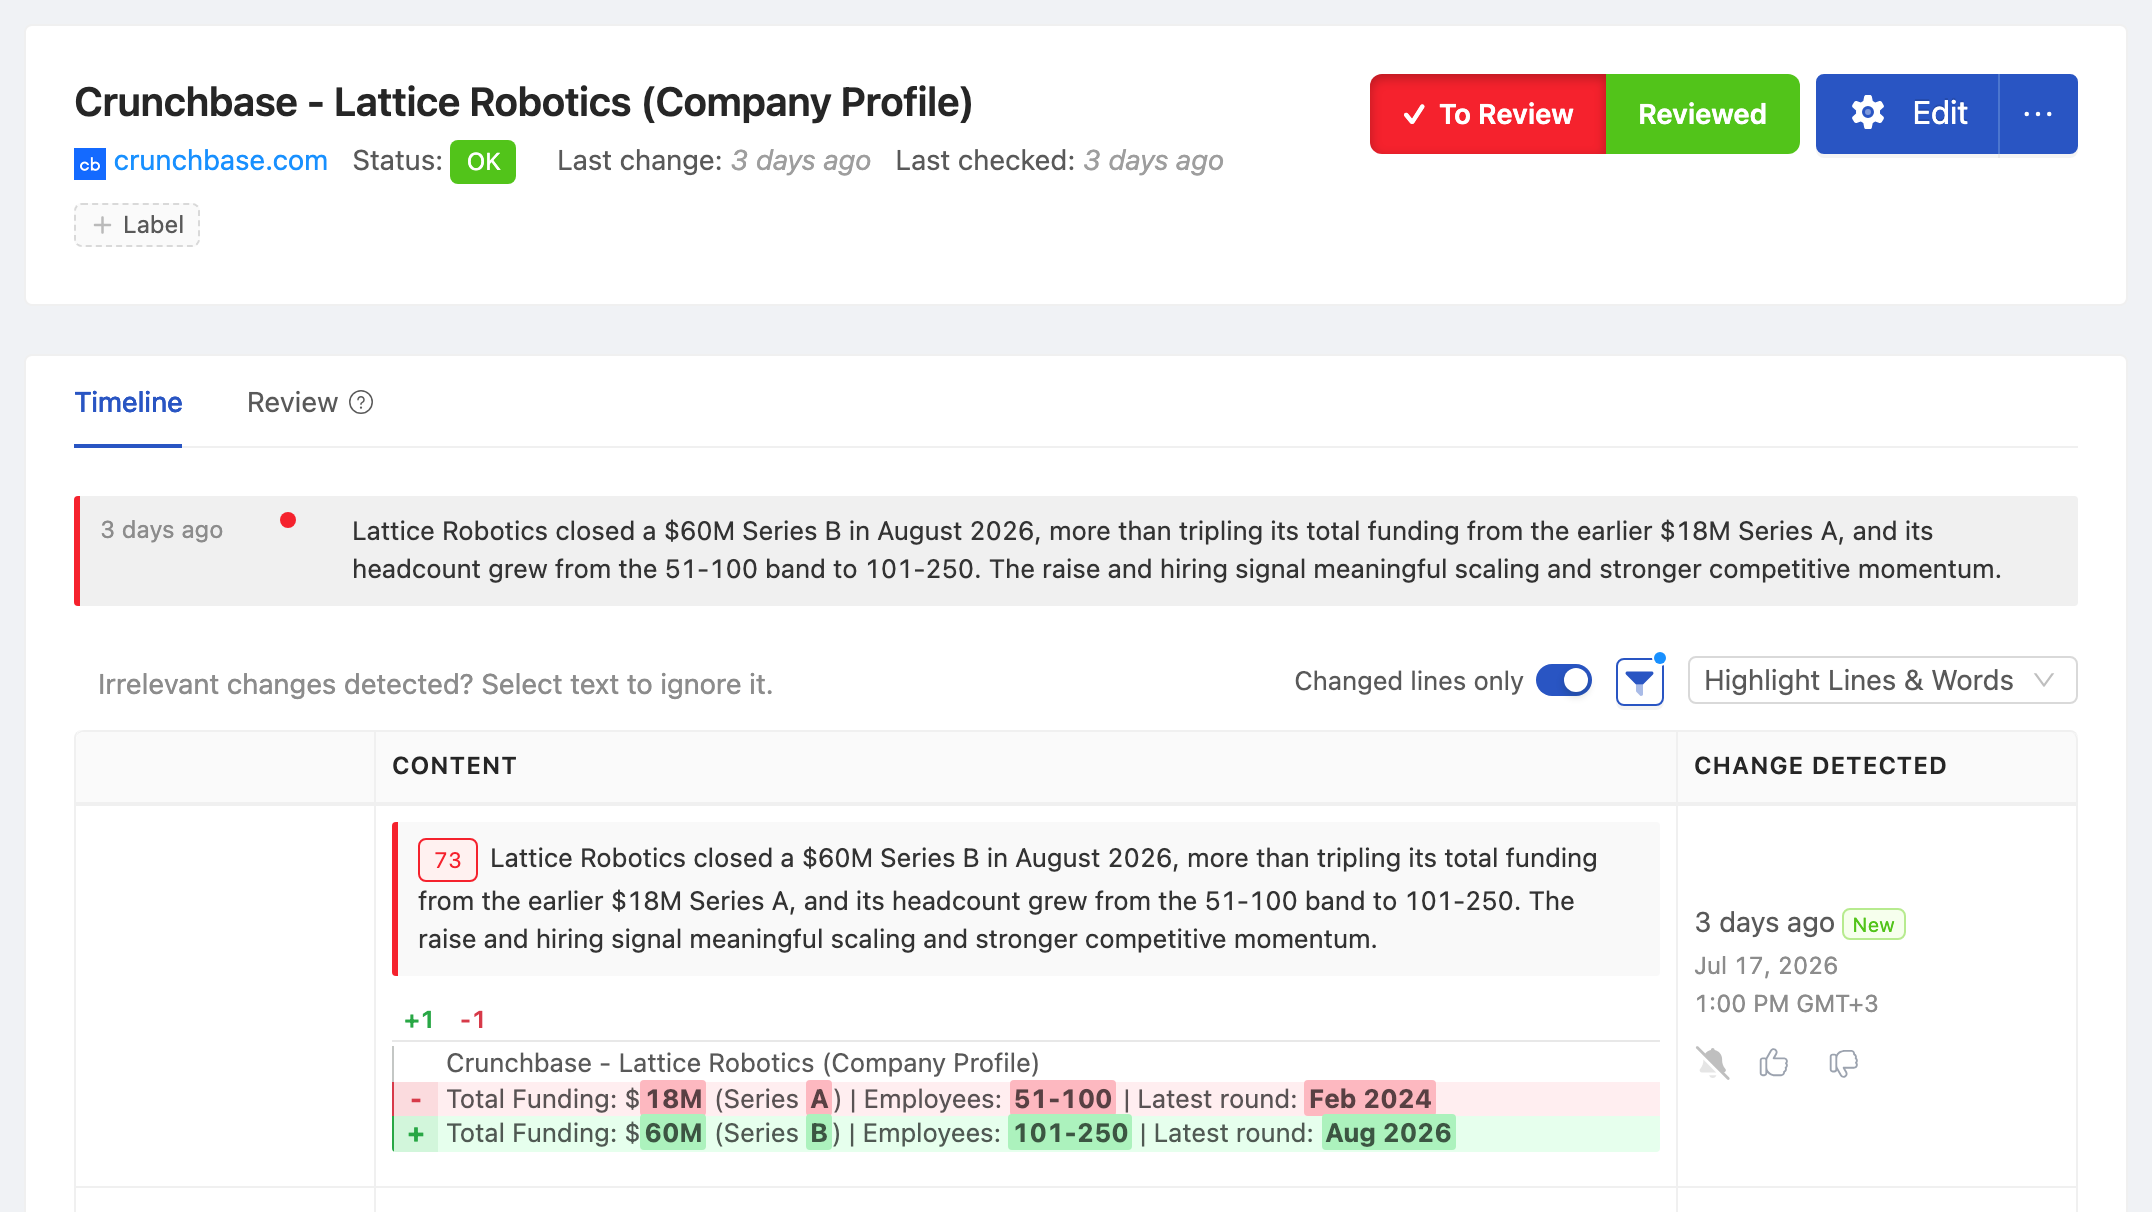Click the Last change 3 days ago text
Screen dimensions: 2152x1212
coord(713,161)
